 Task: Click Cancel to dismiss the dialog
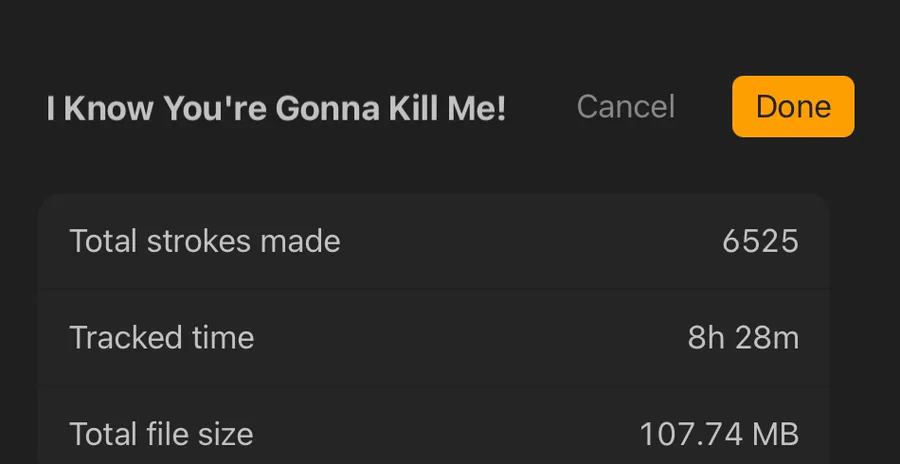tap(626, 106)
